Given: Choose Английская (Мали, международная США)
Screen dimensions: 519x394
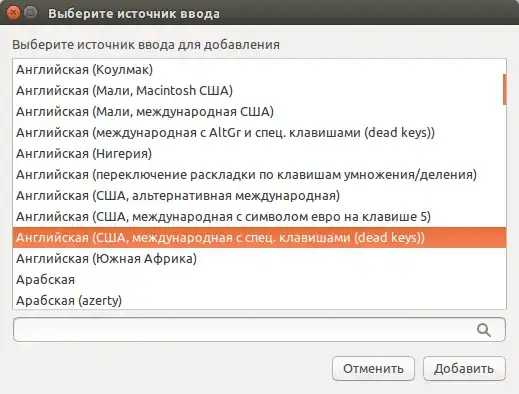Looking at the screenshot, I should [x=259, y=112].
